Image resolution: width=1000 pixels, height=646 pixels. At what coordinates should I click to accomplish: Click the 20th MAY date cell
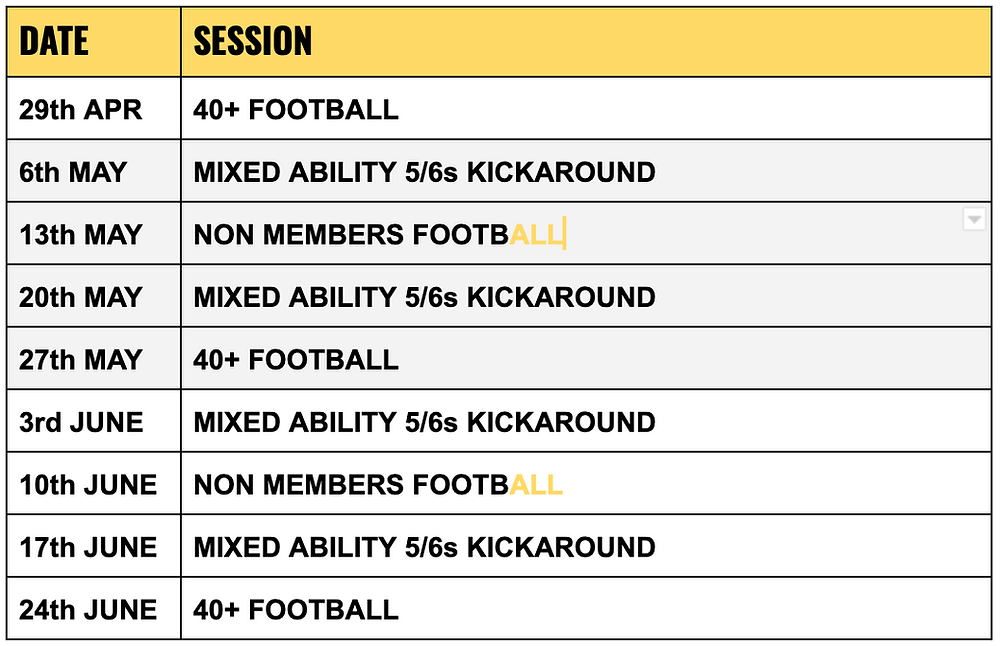(94, 296)
